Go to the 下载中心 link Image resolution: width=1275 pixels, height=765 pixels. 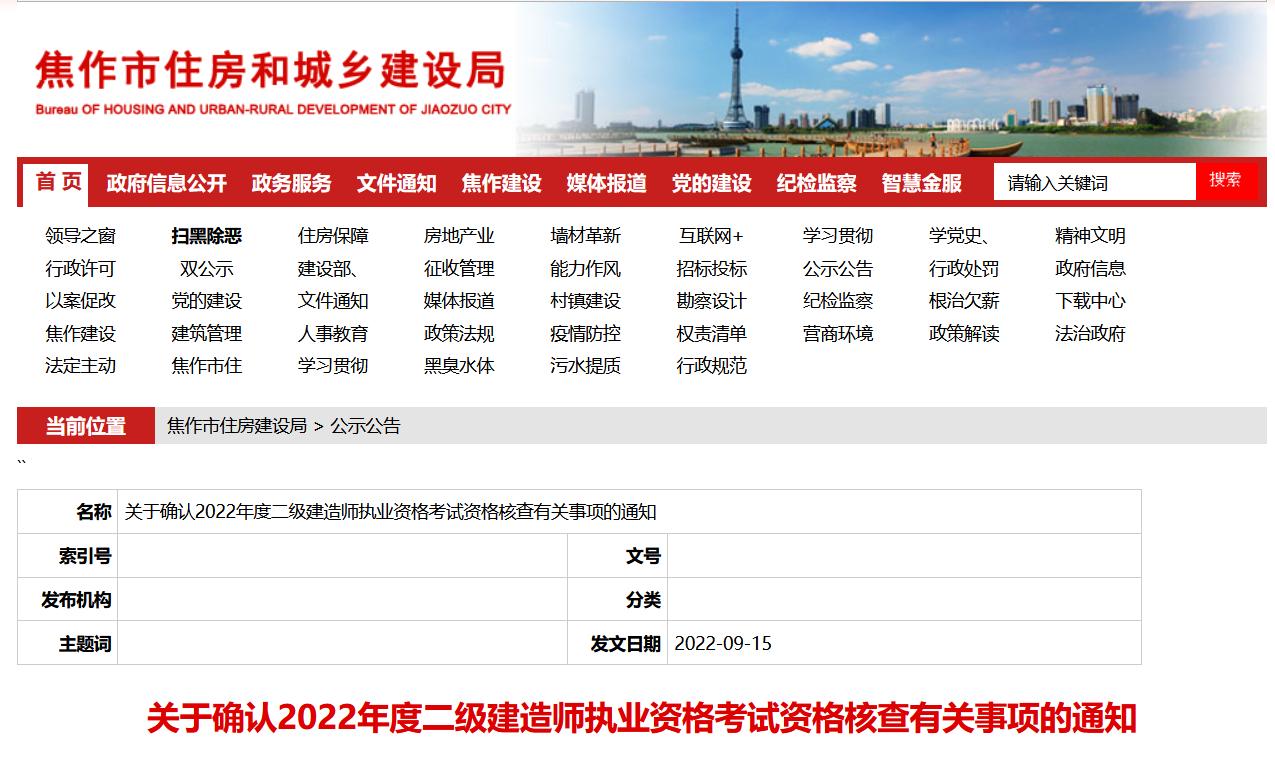point(1090,301)
